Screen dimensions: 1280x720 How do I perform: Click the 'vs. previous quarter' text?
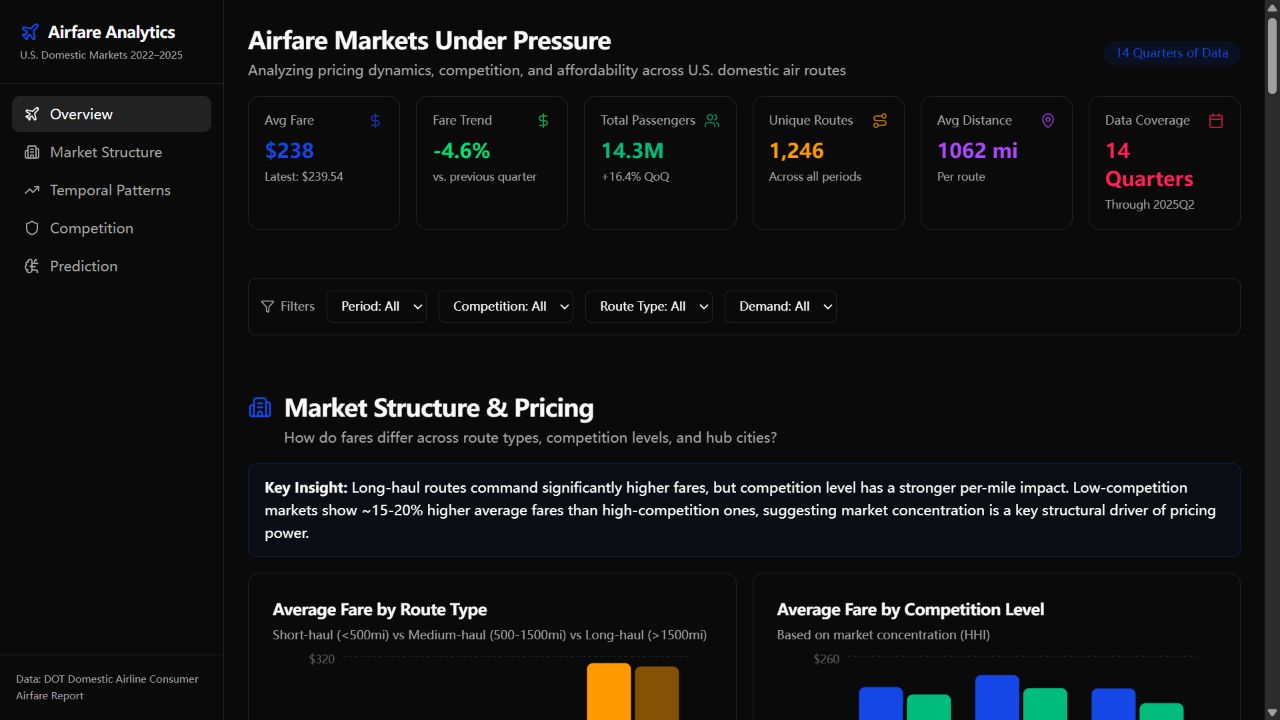[x=485, y=176]
